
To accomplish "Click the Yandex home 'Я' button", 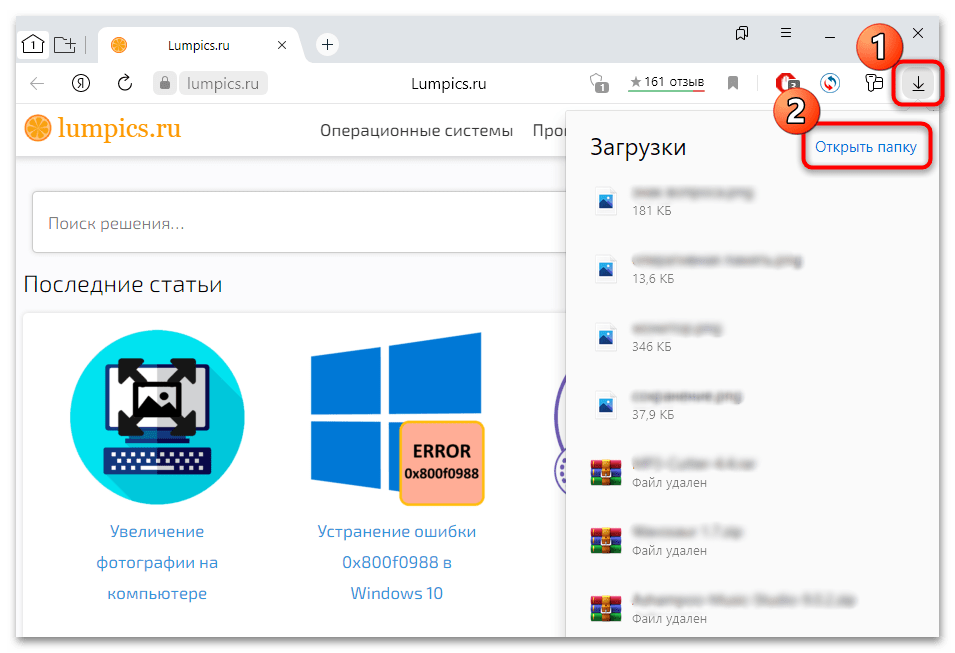I will [82, 84].
